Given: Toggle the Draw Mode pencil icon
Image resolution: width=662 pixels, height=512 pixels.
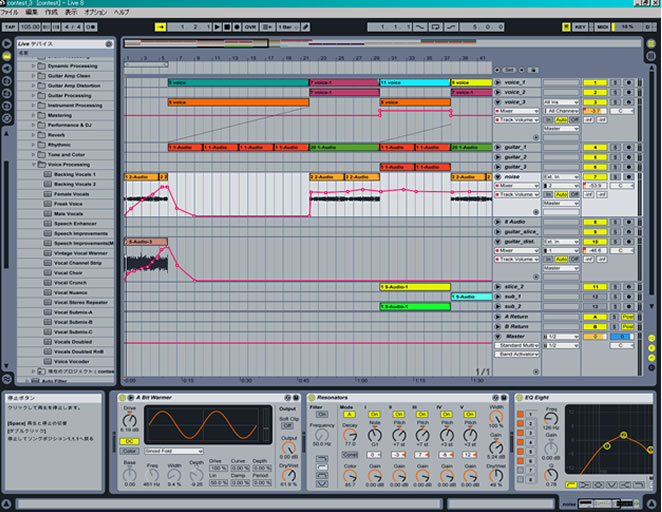Looking at the screenshot, I should click(306, 27).
